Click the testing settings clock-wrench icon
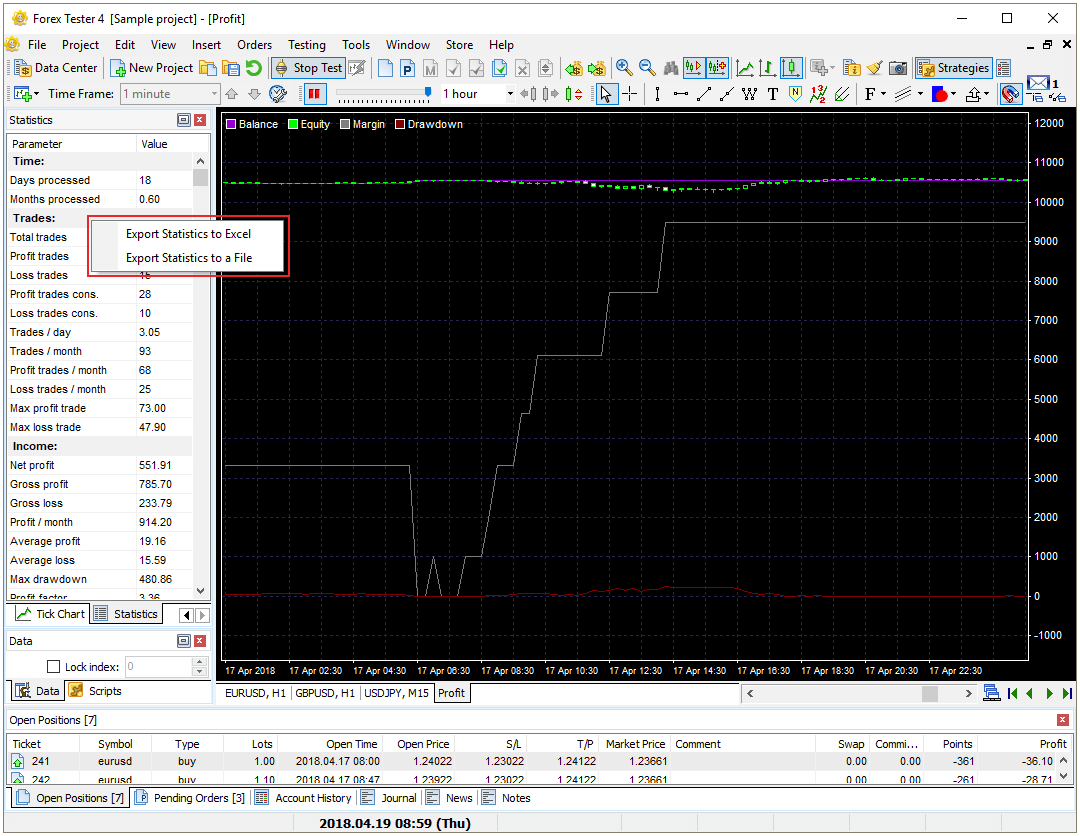 click(278, 94)
